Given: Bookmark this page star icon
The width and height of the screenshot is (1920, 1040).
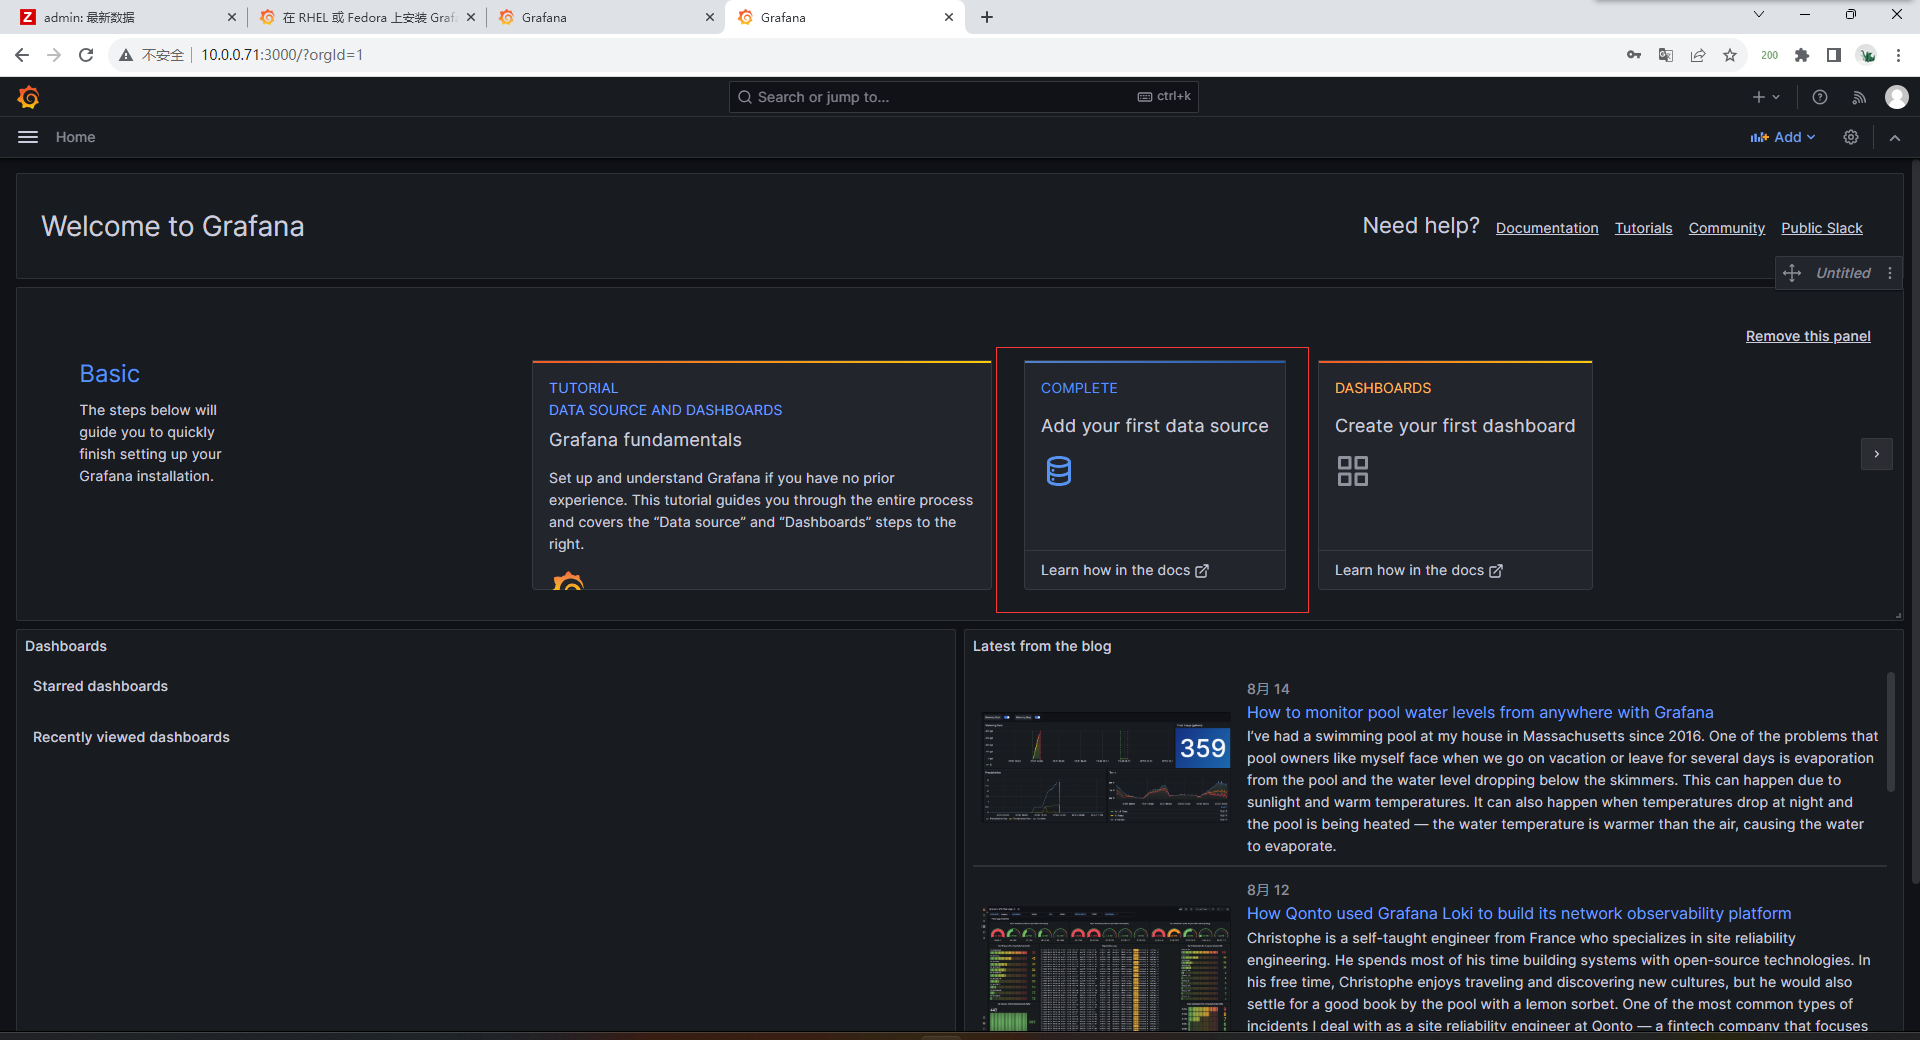Looking at the screenshot, I should pyautogui.click(x=1730, y=55).
